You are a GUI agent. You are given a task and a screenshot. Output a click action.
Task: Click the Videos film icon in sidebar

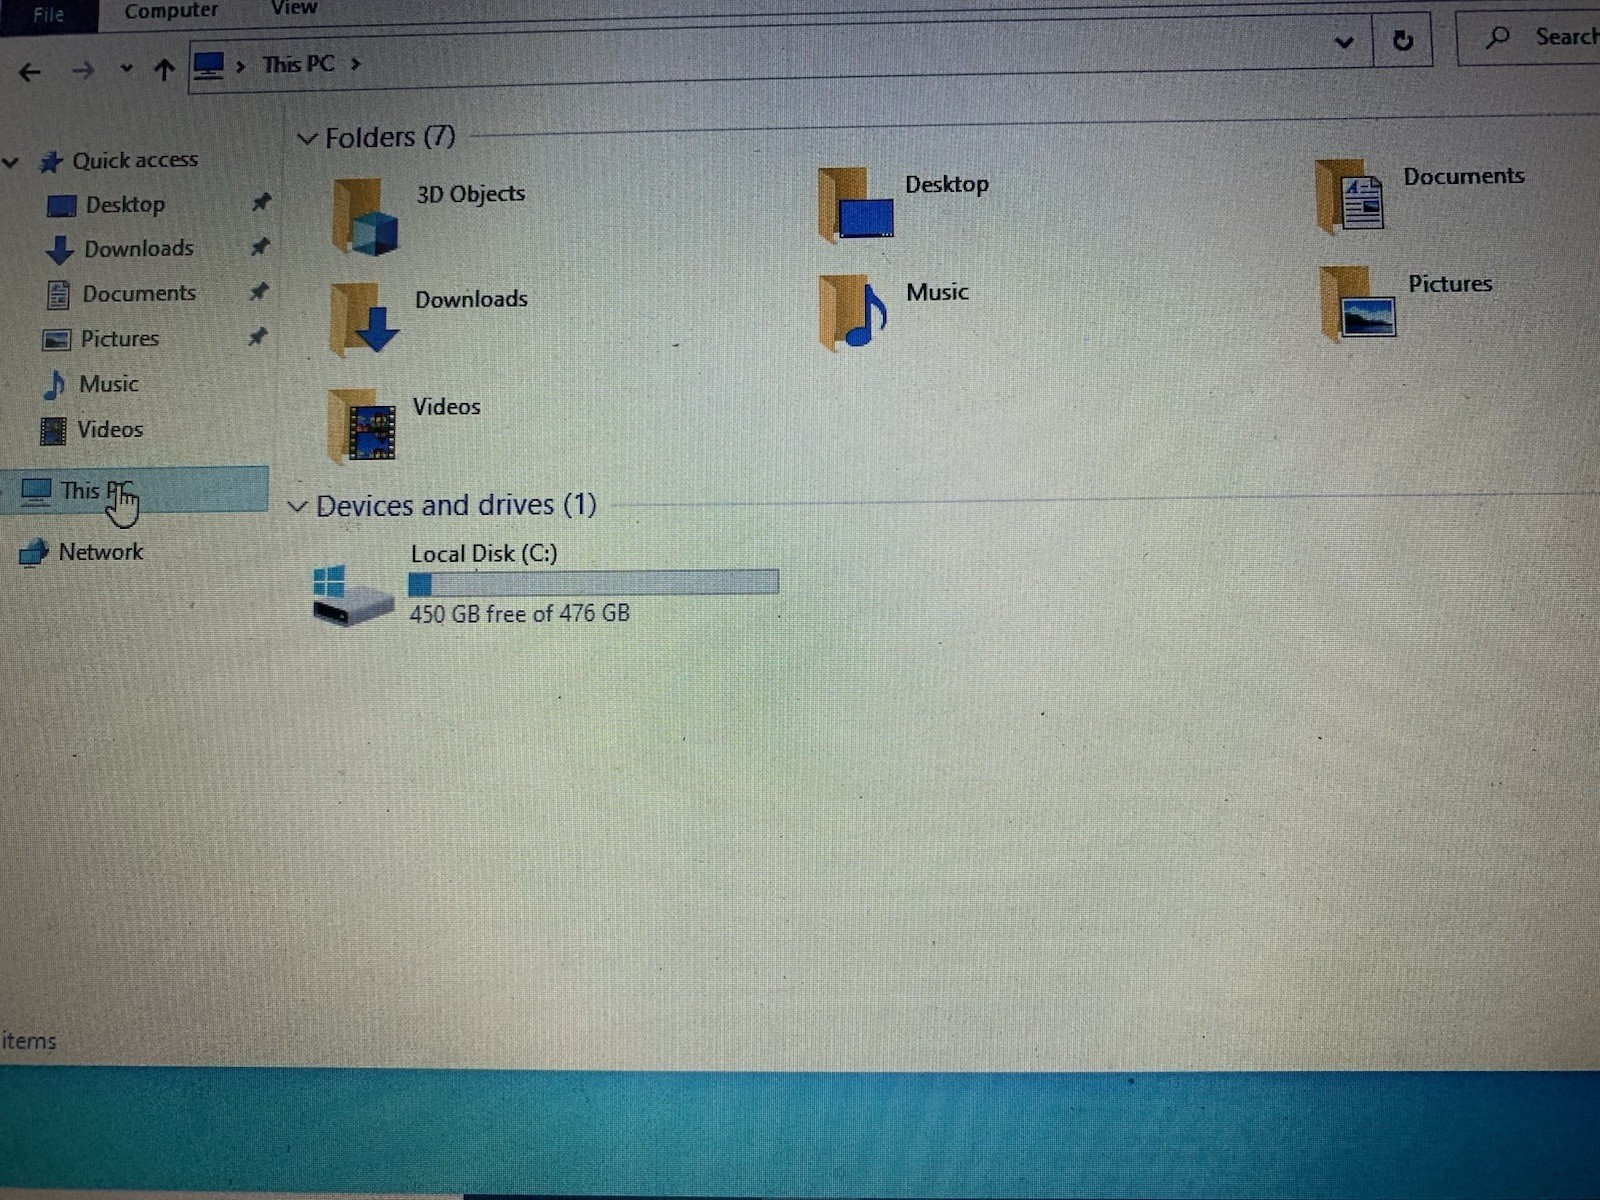coord(53,431)
